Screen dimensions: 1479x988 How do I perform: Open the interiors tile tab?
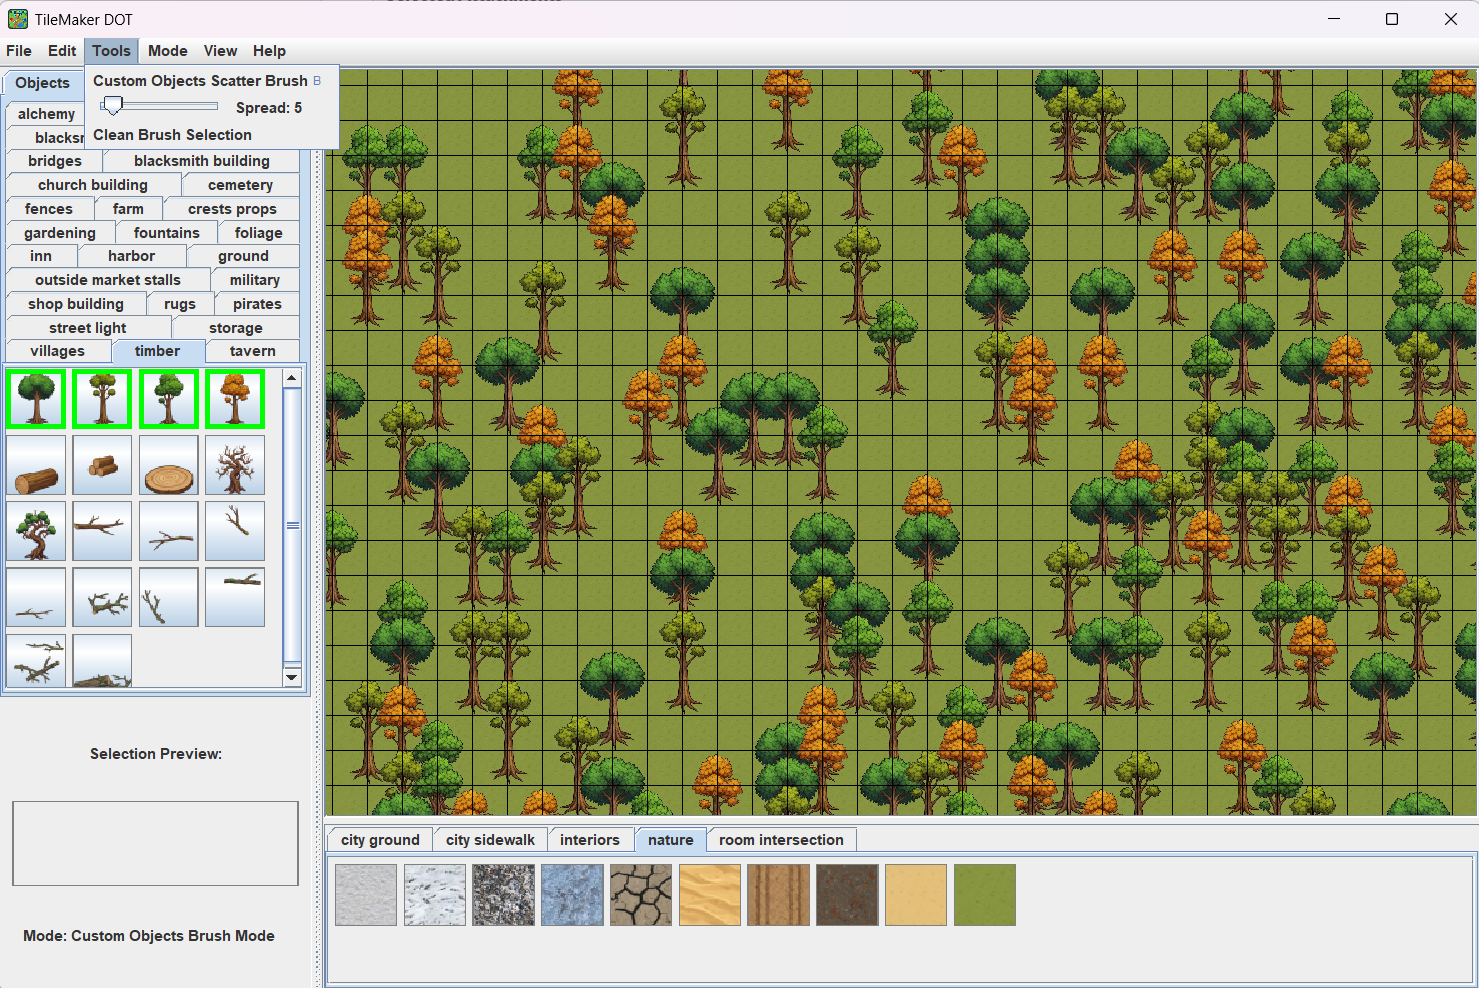tap(590, 840)
